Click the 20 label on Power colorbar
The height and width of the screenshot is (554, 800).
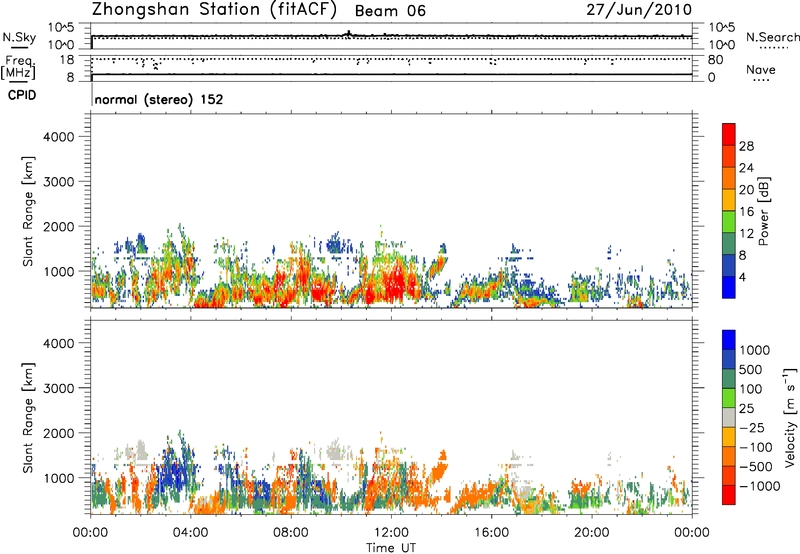[x=746, y=190]
